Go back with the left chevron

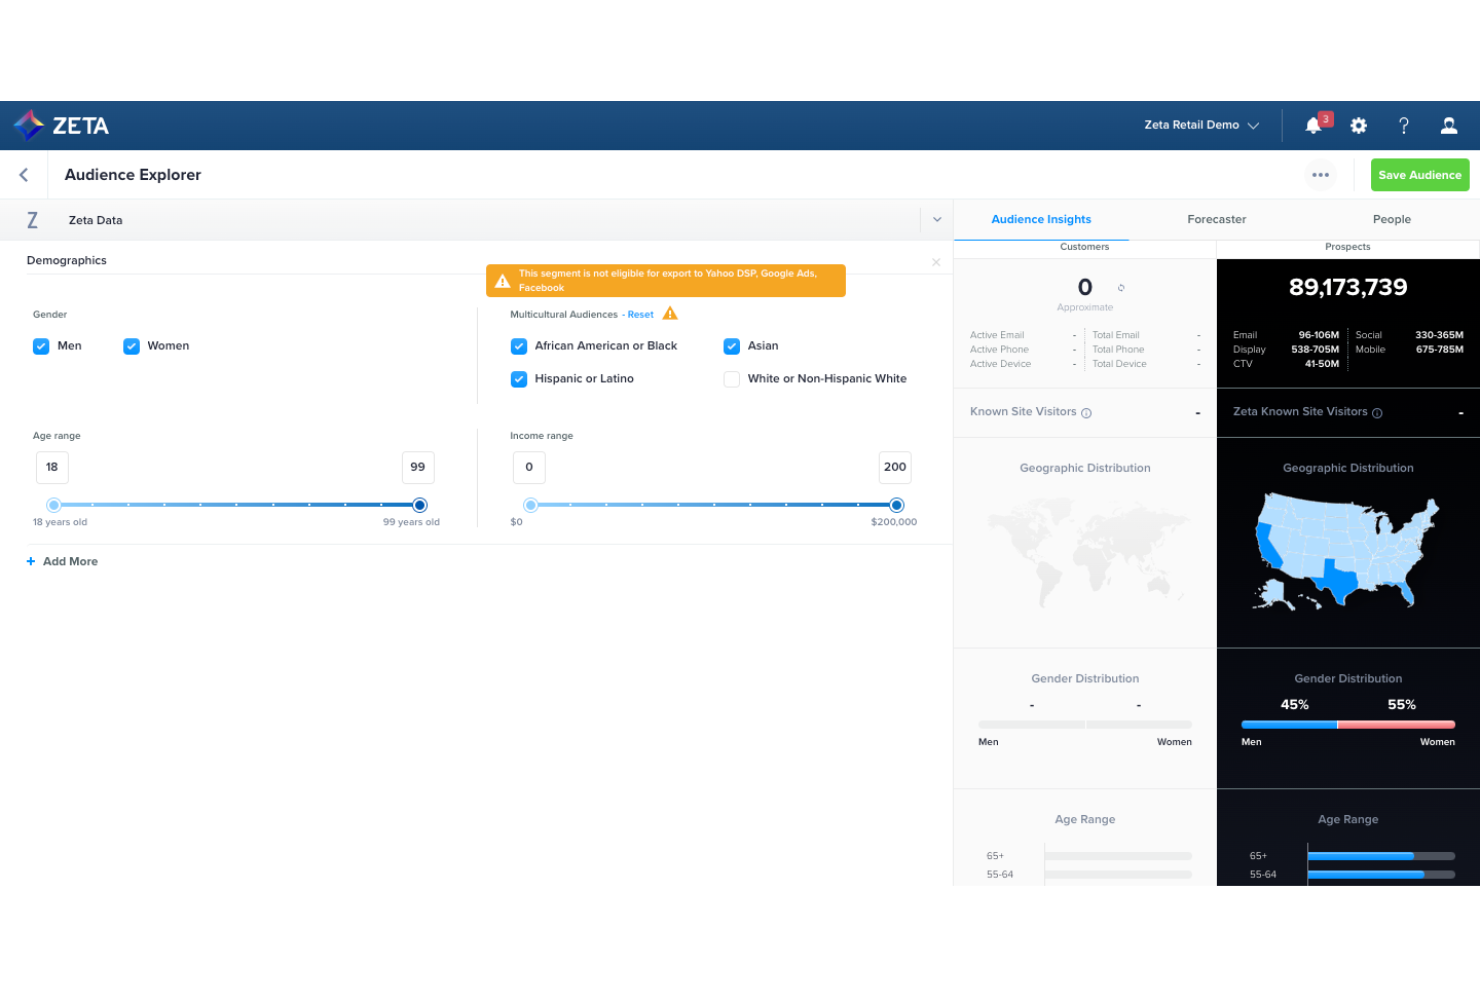point(24,175)
